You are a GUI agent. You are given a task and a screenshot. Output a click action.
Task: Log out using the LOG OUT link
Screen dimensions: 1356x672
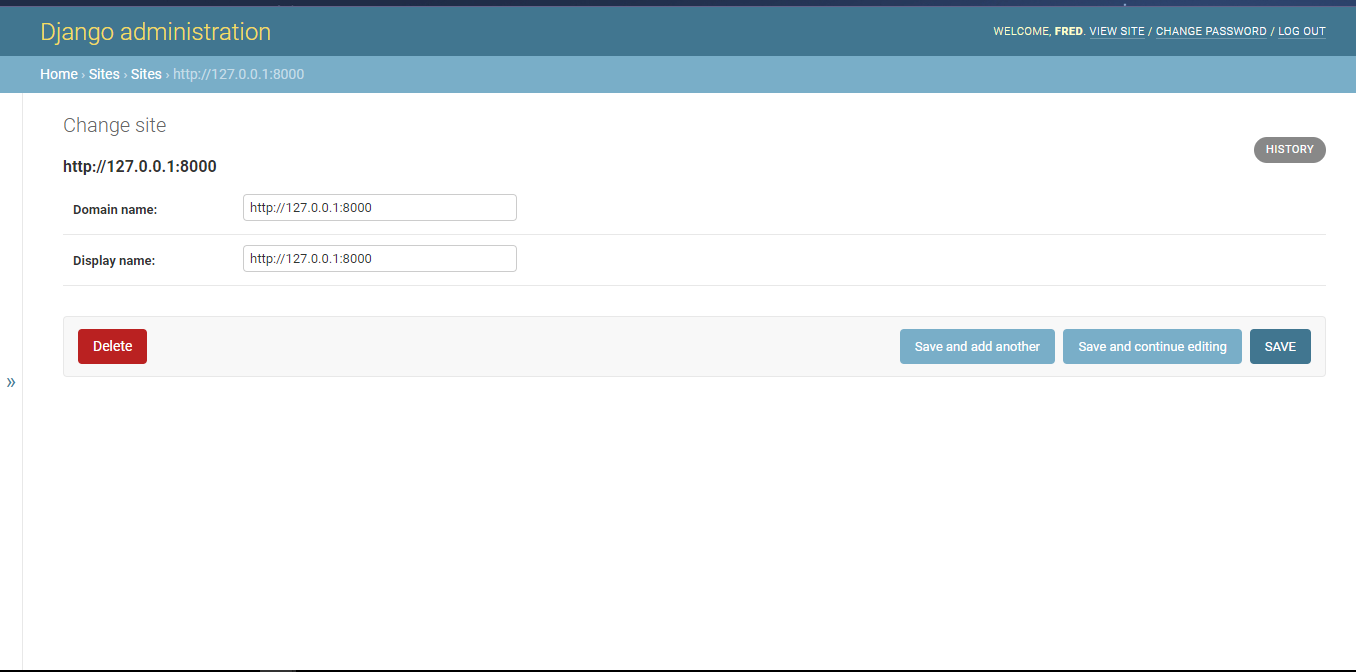[x=1302, y=32]
